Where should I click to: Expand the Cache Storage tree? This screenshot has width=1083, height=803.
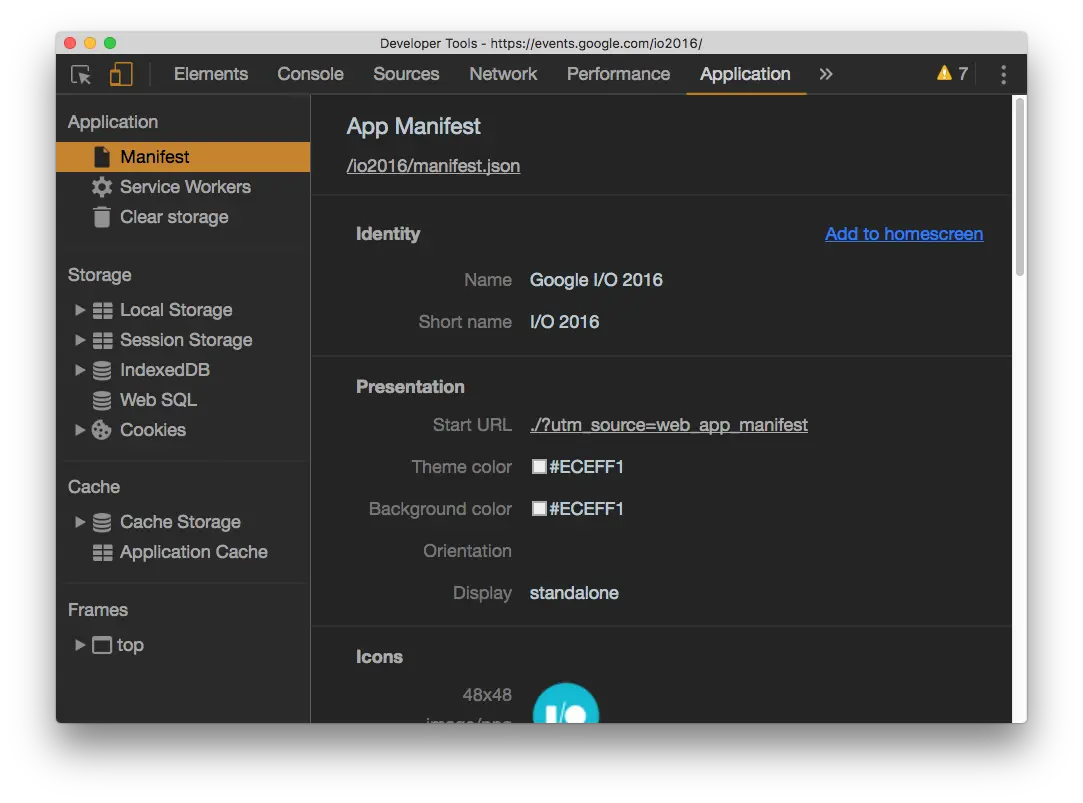[x=79, y=522]
